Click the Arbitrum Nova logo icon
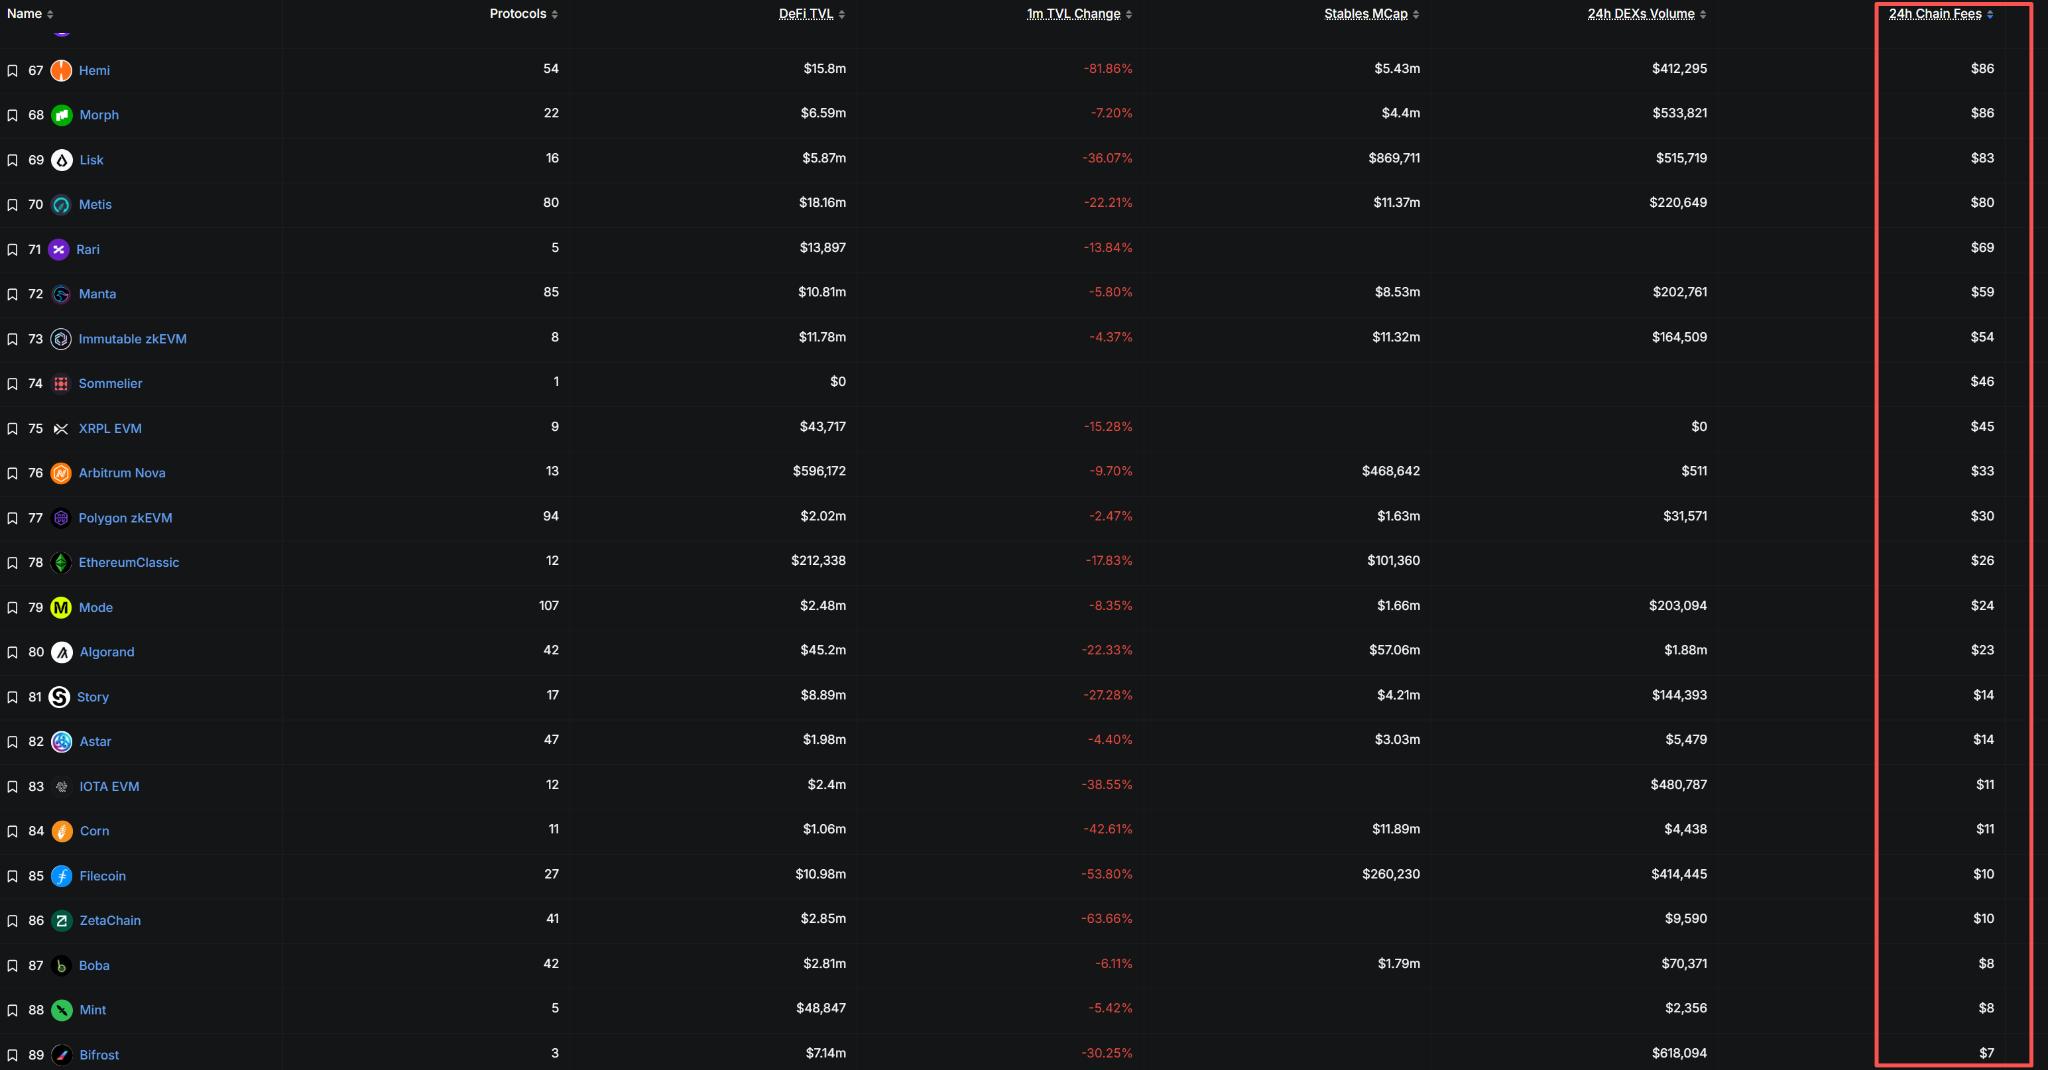This screenshot has width=2048, height=1070. [x=61, y=473]
